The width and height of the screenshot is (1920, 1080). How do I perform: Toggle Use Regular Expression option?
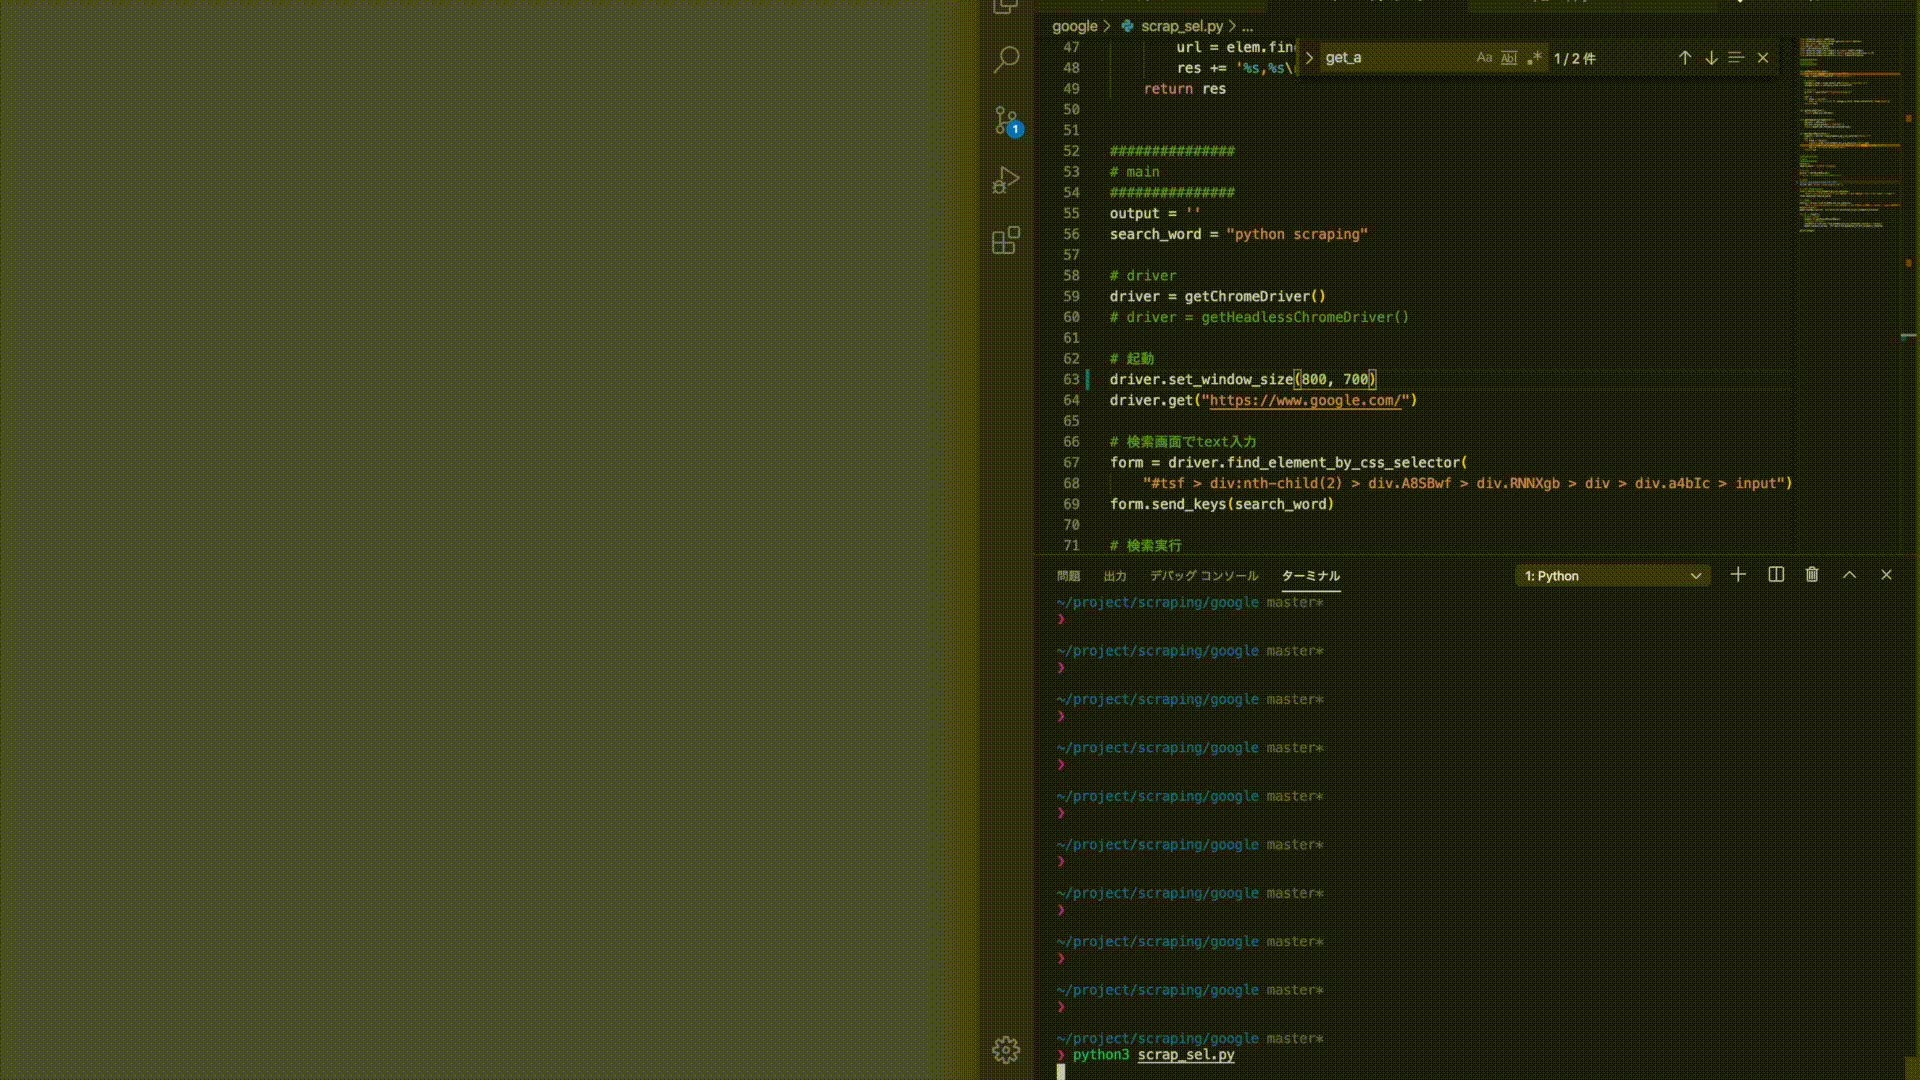coord(1534,58)
